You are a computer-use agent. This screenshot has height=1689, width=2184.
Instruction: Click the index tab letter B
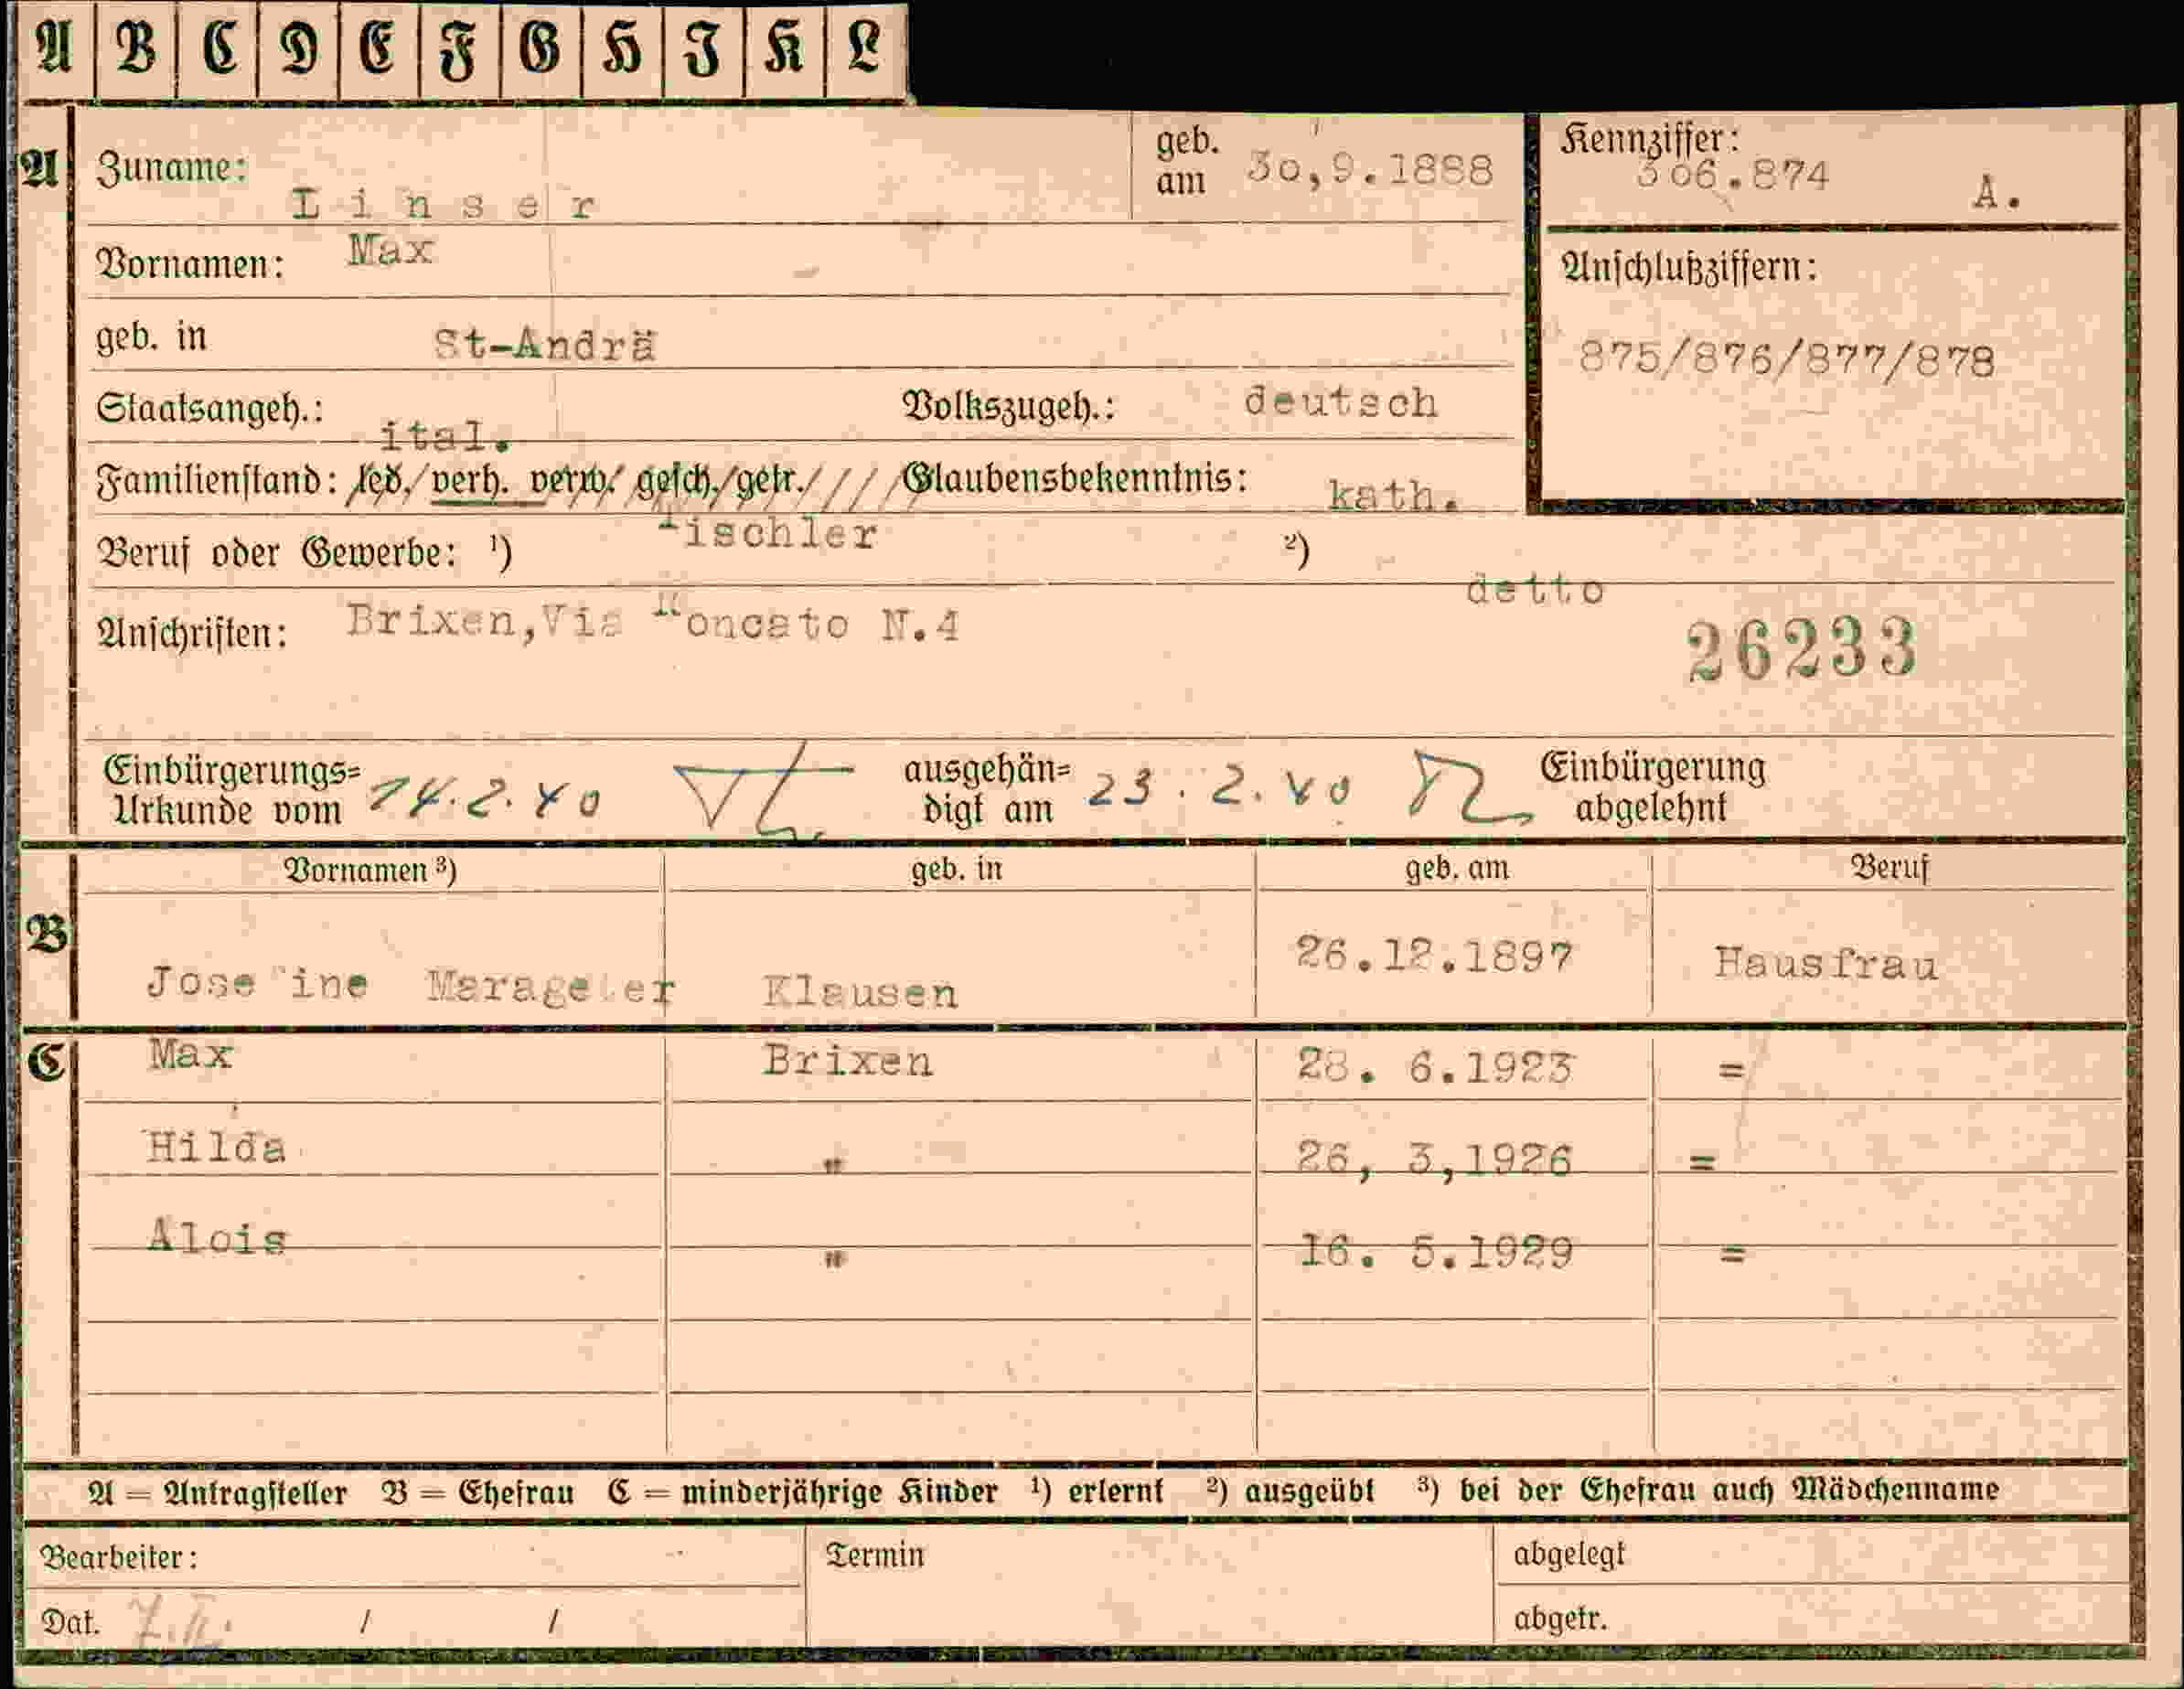tap(136, 48)
